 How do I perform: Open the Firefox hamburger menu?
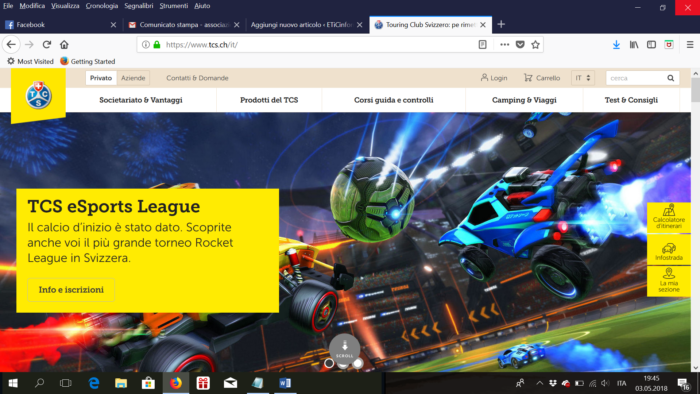tap(690, 45)
